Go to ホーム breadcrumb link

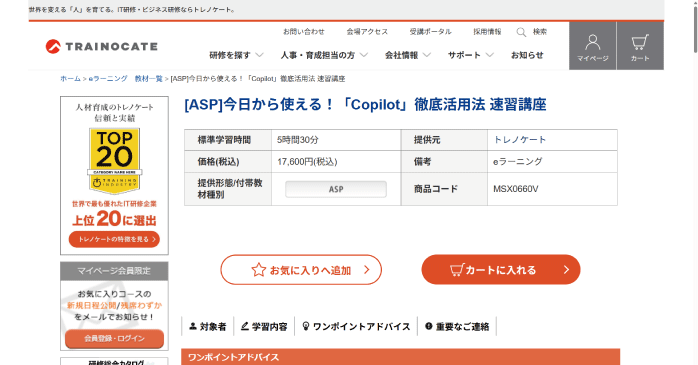click(70, 79)
